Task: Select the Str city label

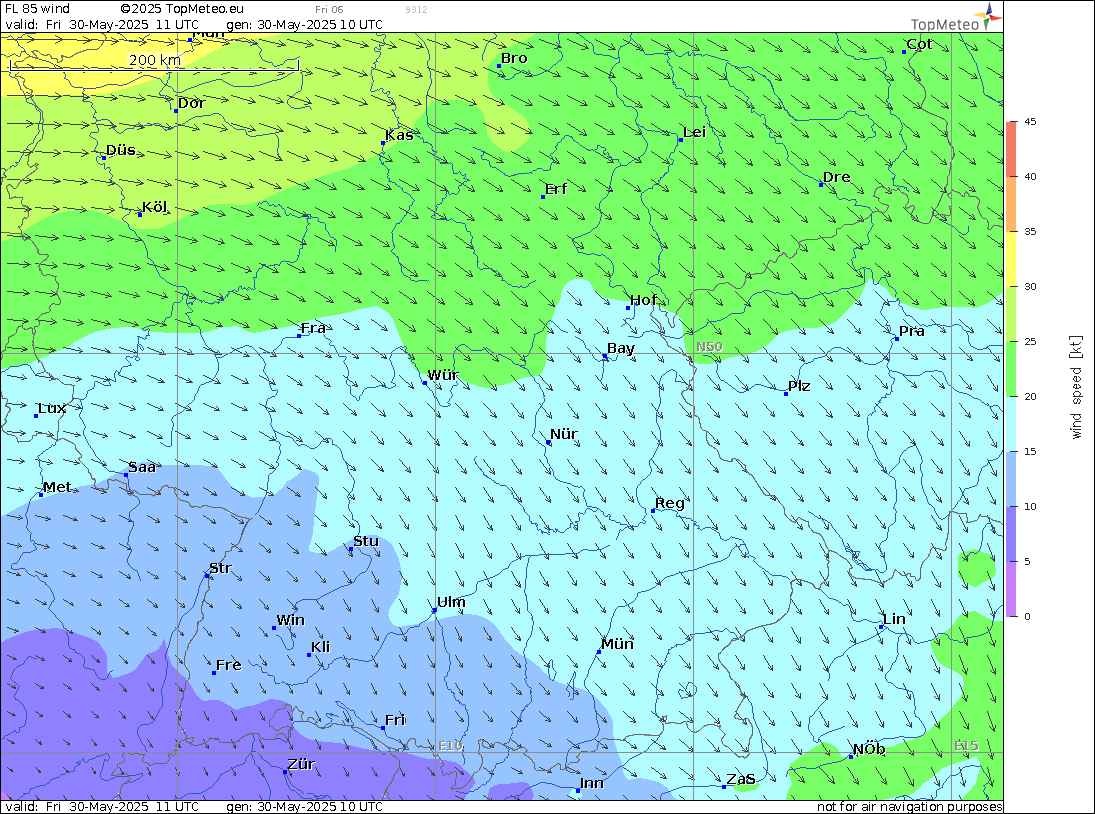Action: click(x=220, y=568)
